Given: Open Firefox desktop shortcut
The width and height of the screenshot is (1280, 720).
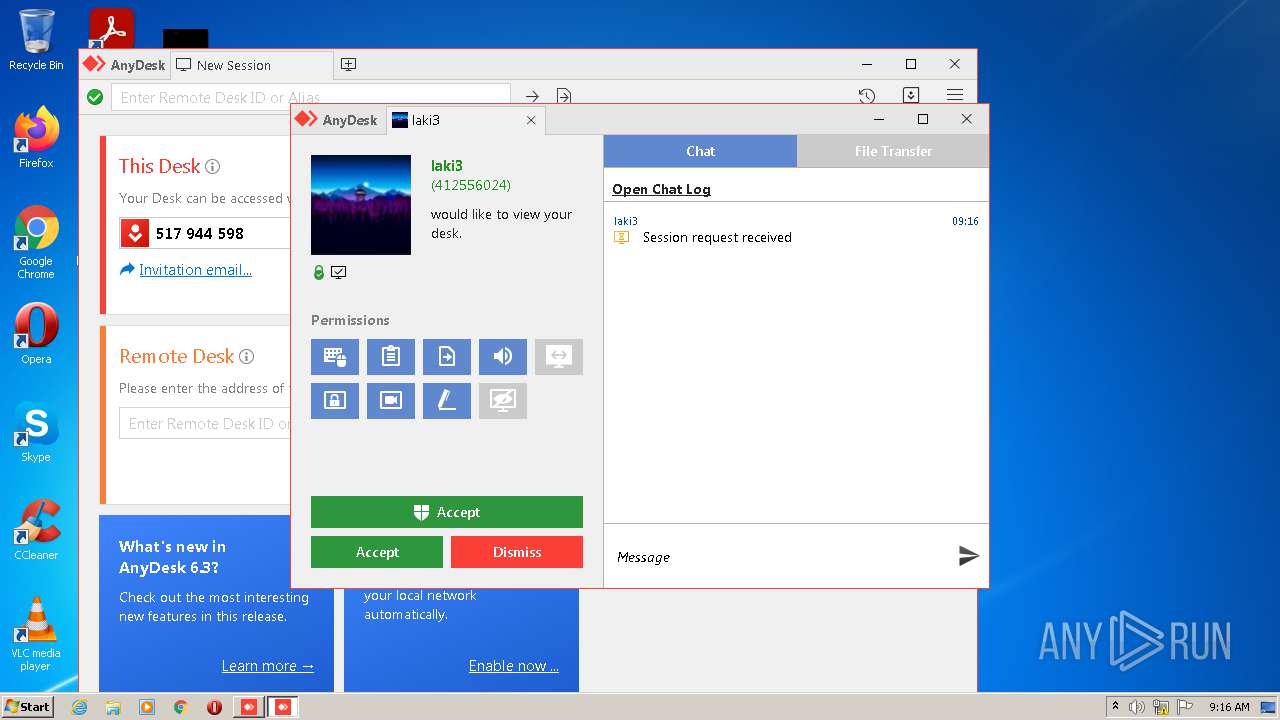Looking at the screenshot, I should tap(36, 137).
